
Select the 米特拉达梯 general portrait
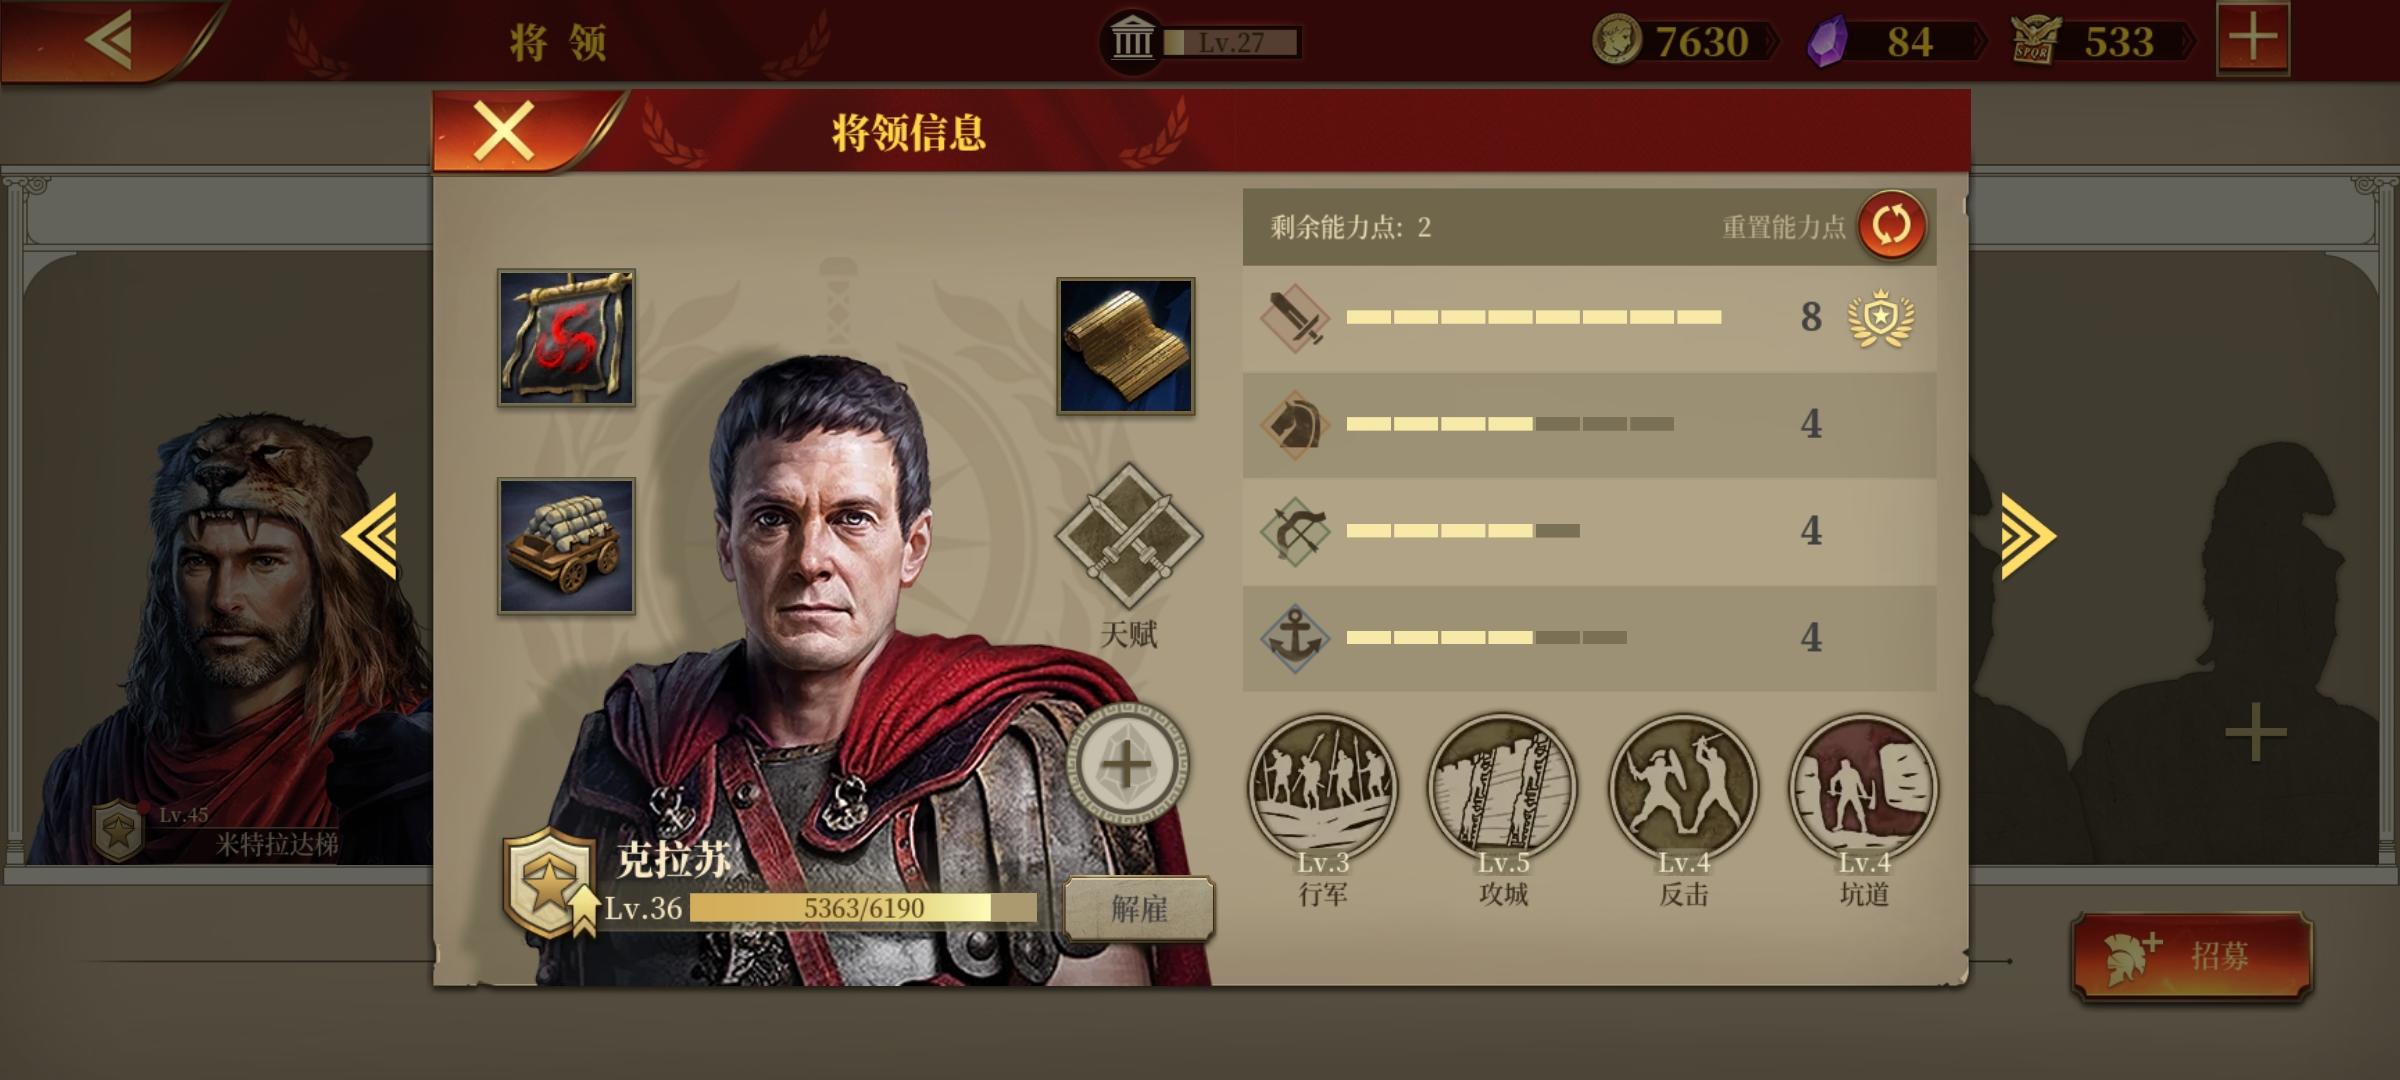coord(230,640)
